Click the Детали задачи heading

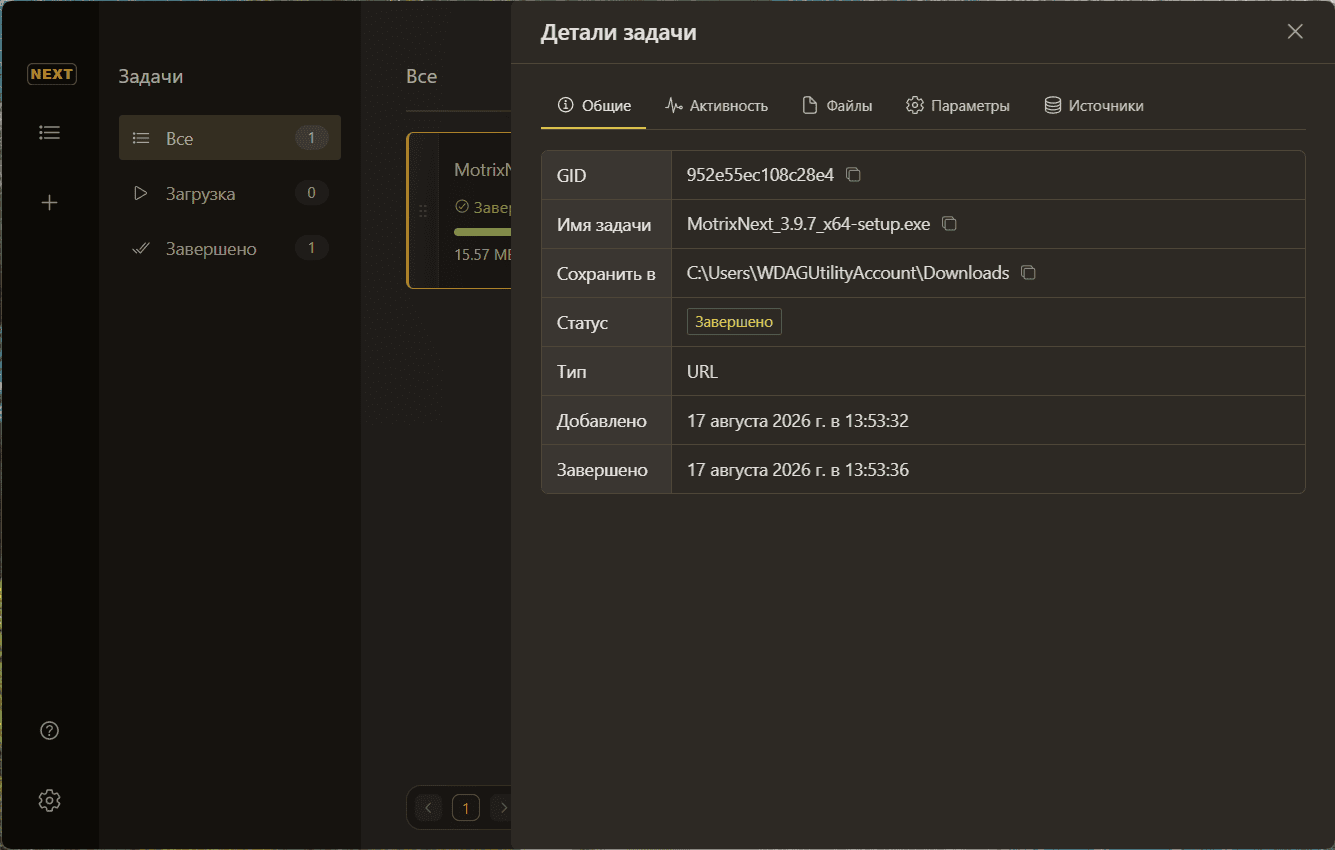tap(618, 33)
